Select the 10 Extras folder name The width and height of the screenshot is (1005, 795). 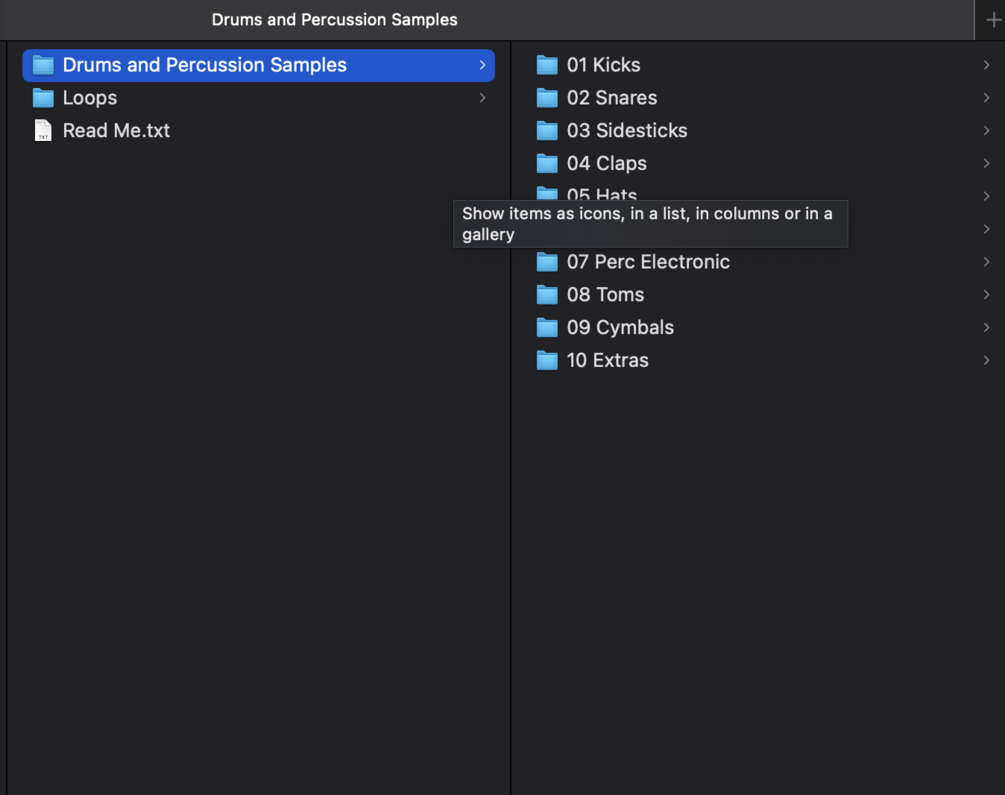pos(607,361)
